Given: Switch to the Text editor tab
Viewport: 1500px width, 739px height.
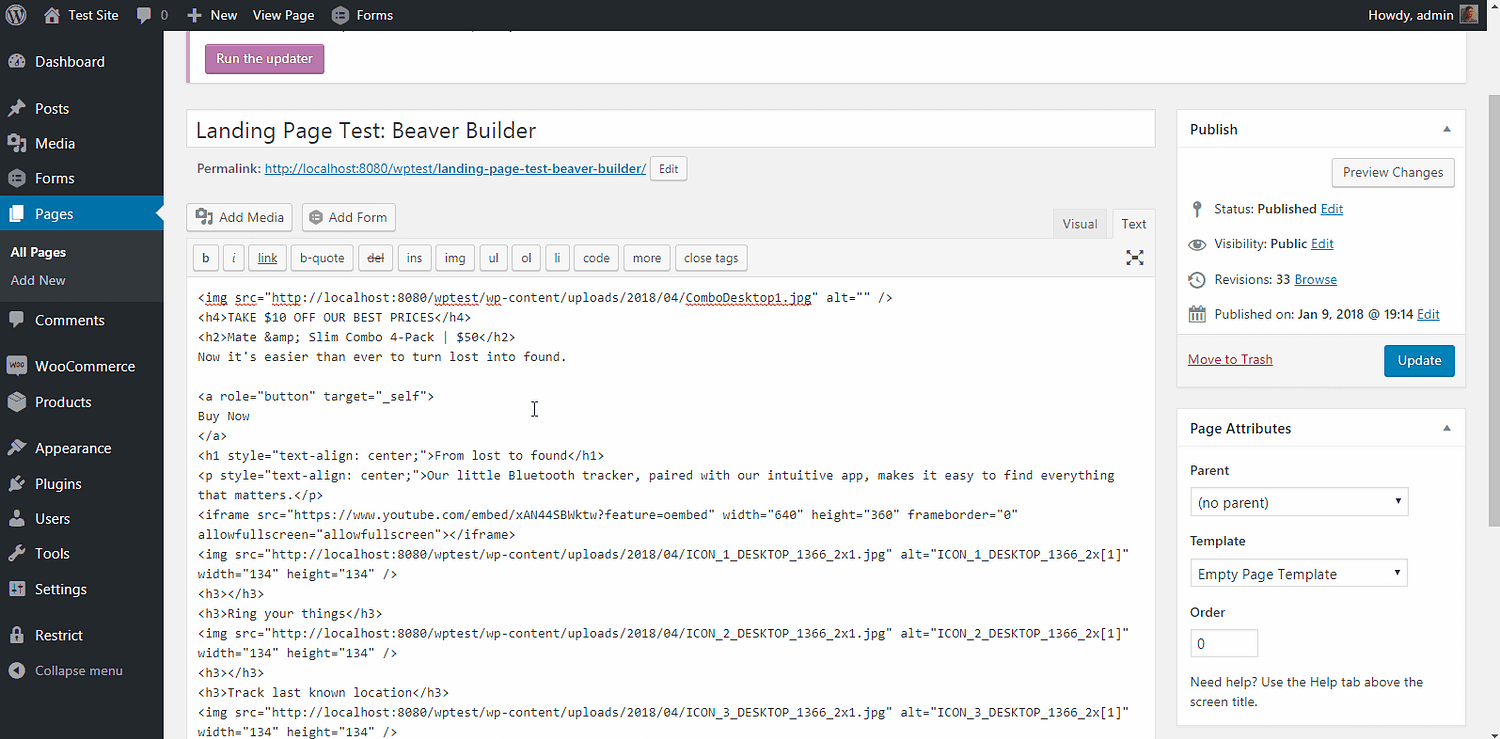Looking at the screenshot, I should 1133,224.
